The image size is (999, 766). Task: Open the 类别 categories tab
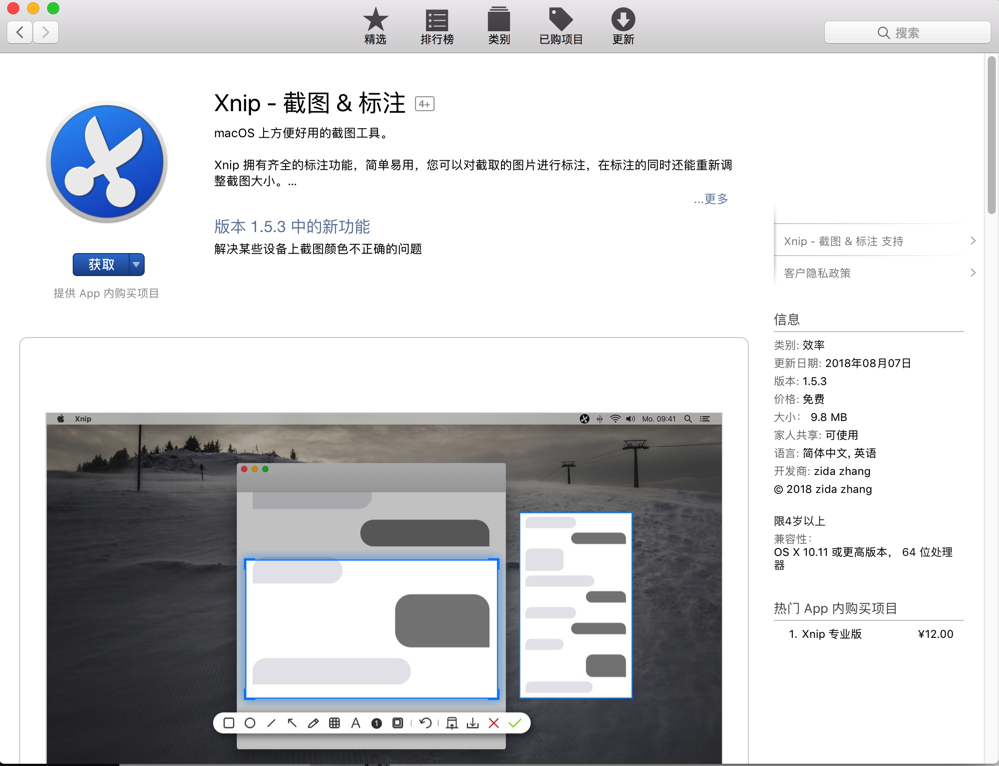coord(499,26)
